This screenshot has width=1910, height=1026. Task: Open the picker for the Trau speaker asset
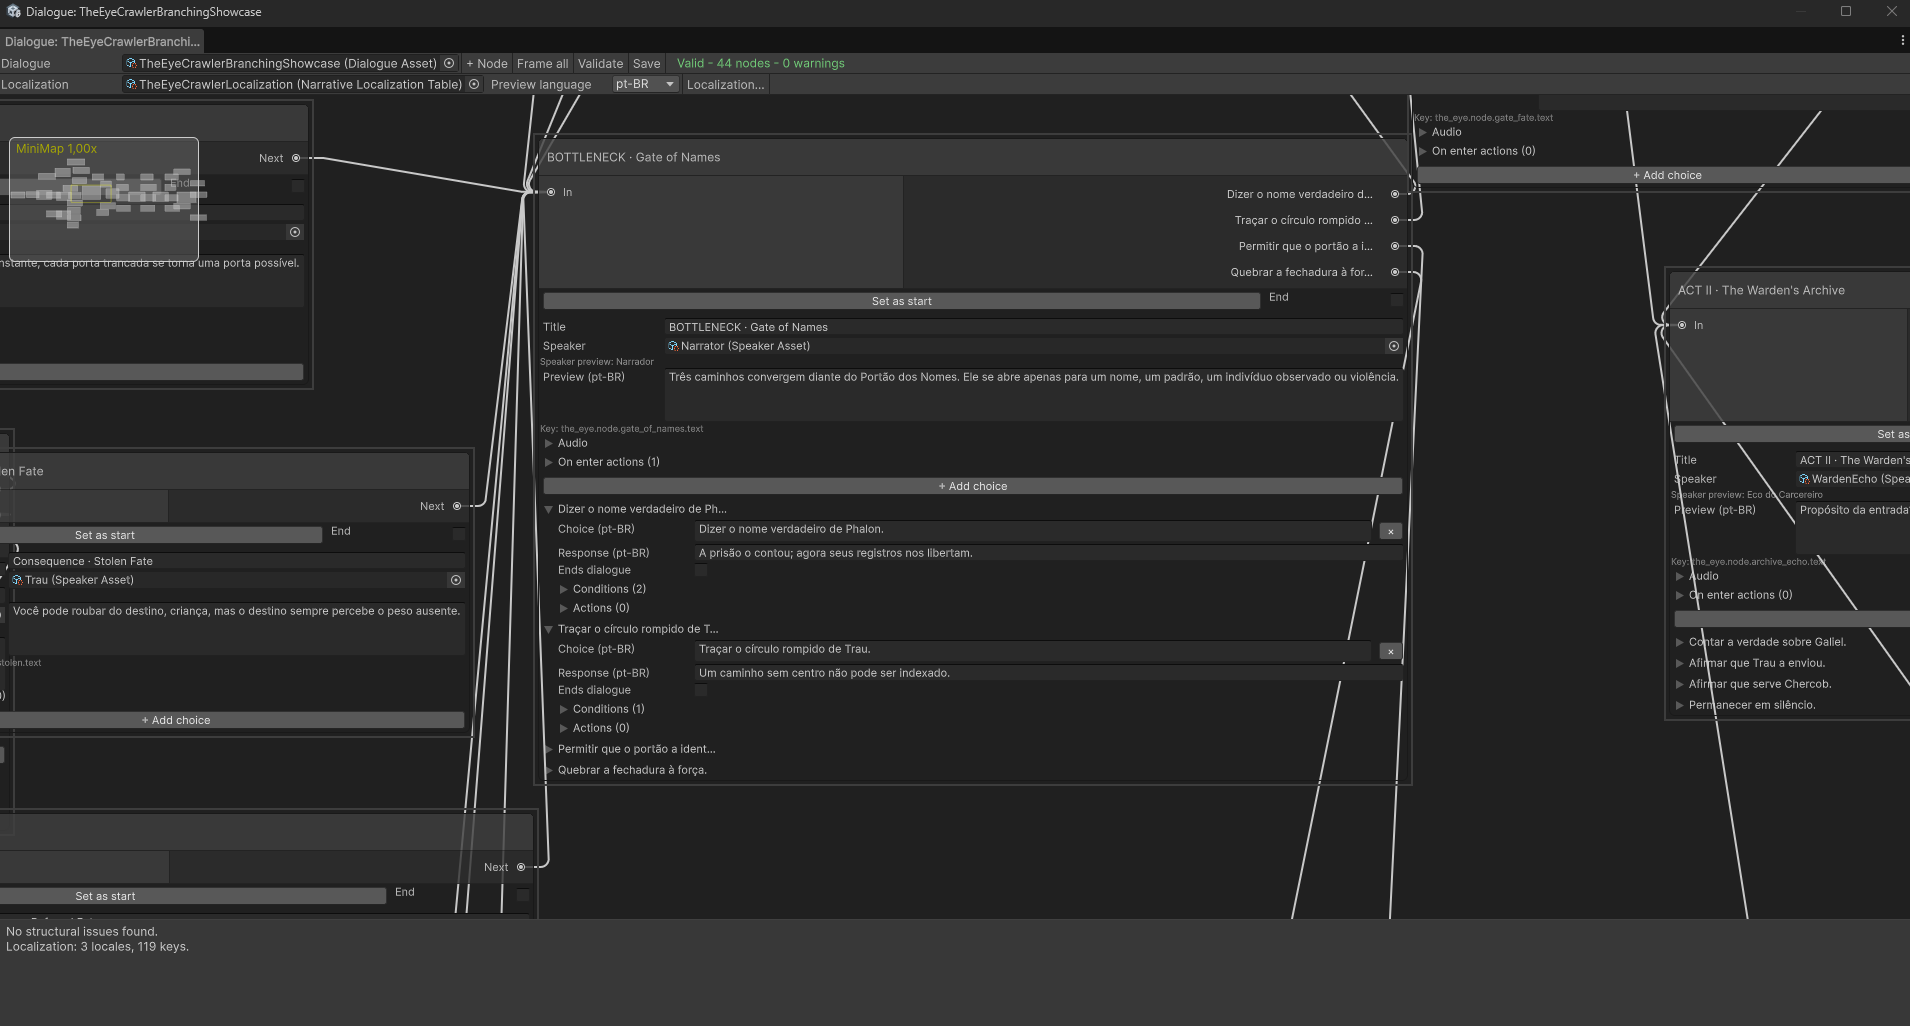point(456,580)
